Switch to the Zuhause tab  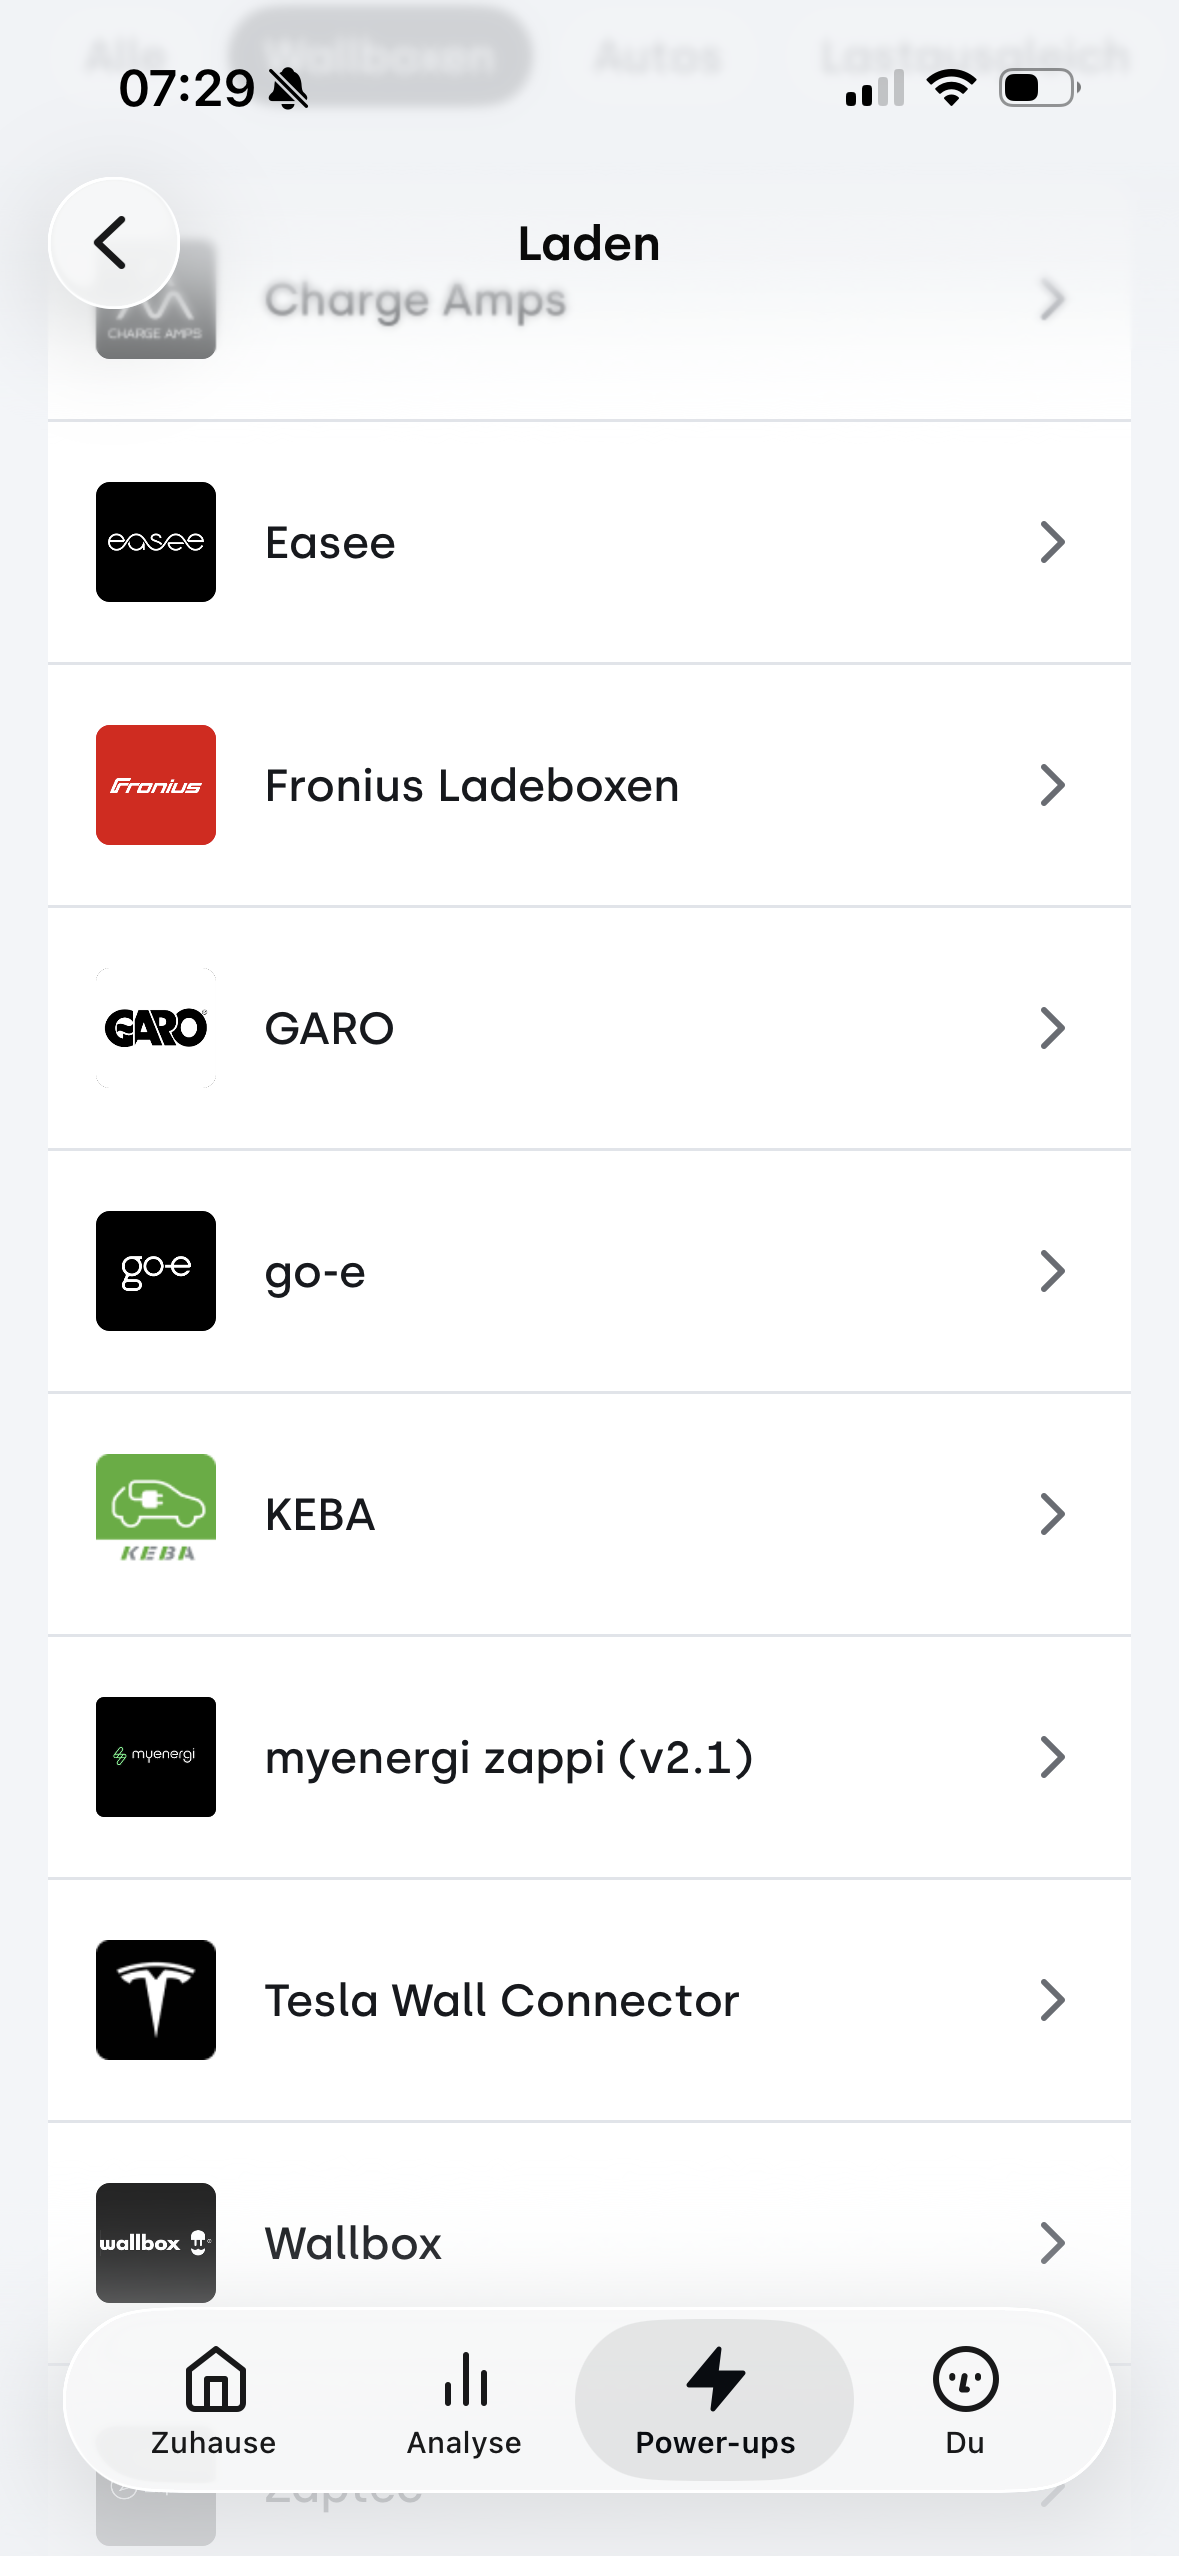[214, 2400]
